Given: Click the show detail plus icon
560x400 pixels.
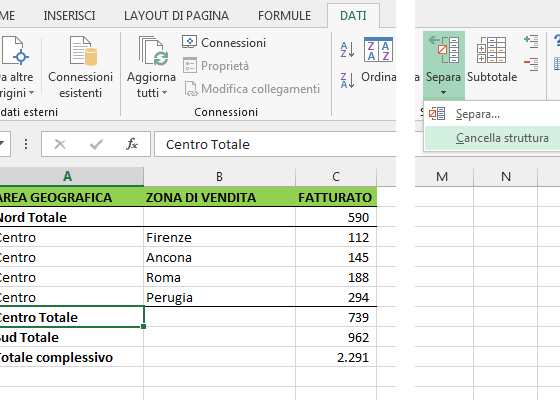Looking at the screenshot, I should point(531,41).
